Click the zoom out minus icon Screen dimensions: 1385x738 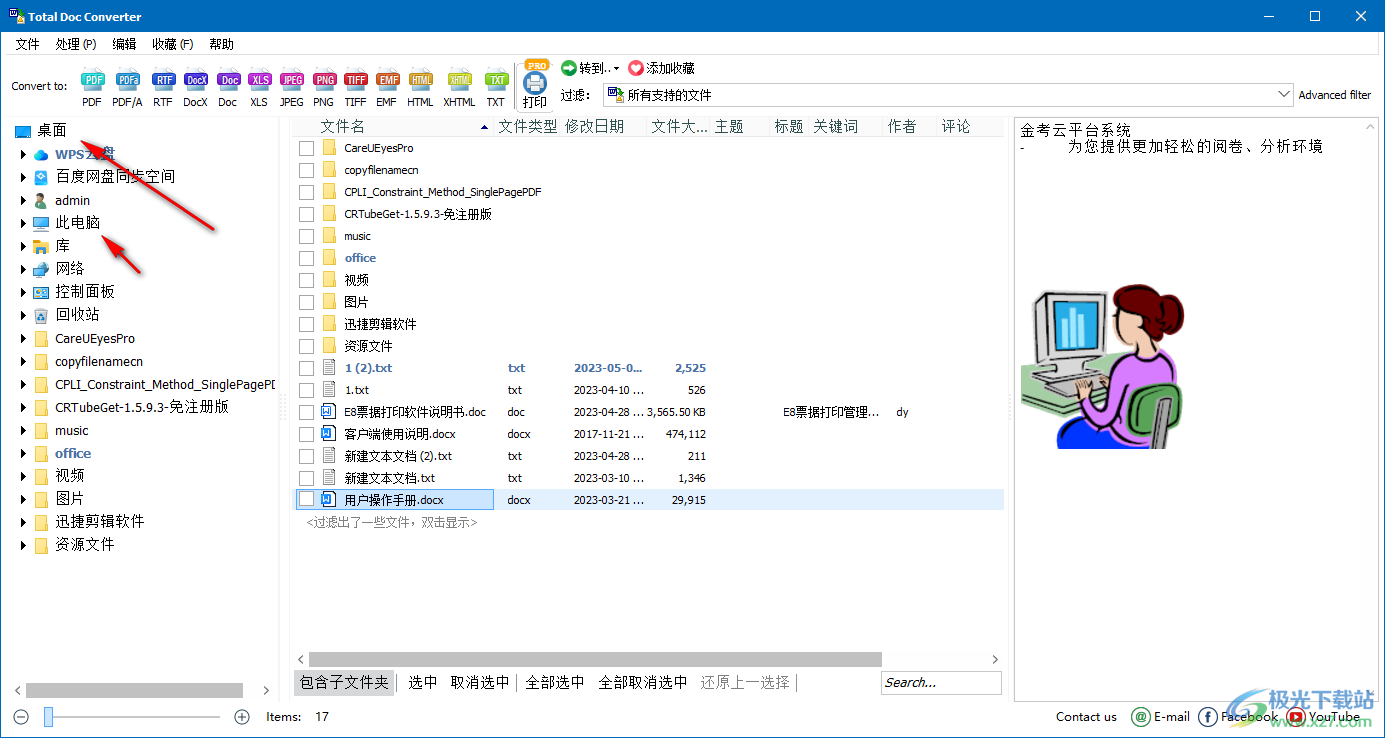coord(21,716)
